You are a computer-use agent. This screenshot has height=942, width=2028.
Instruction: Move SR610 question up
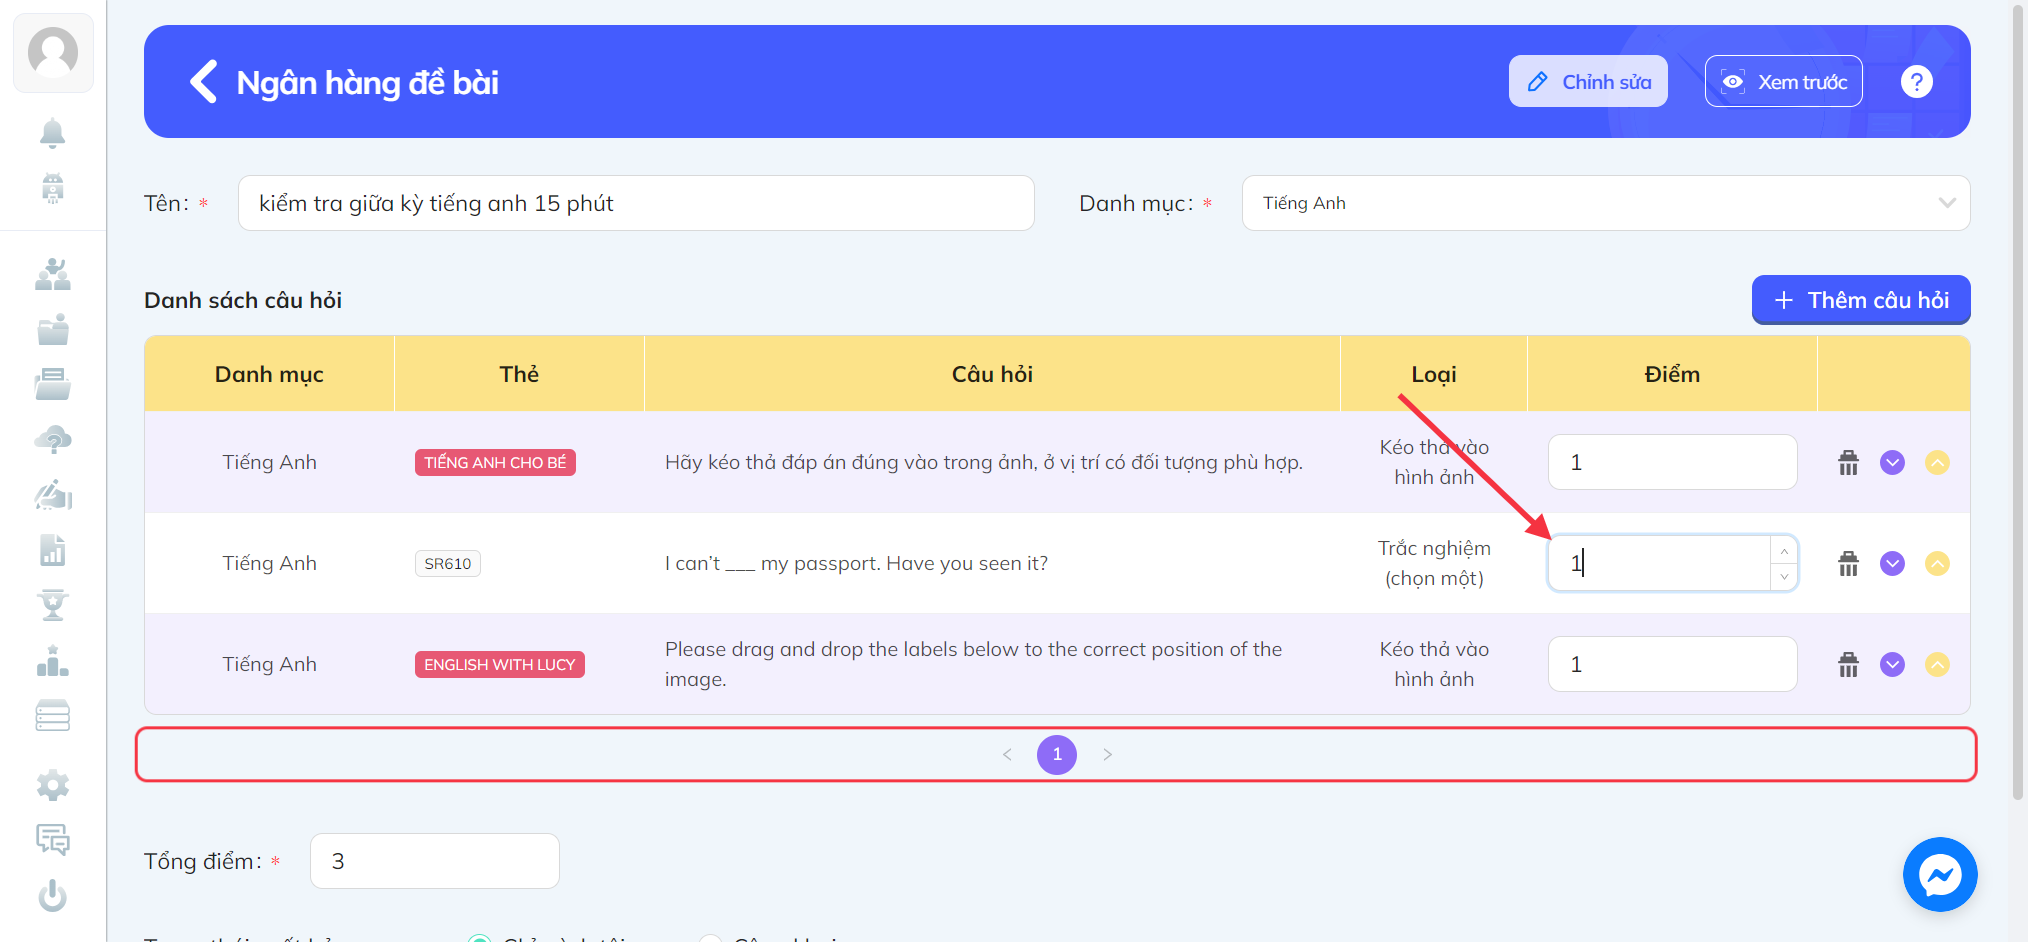click(1937, 564)
